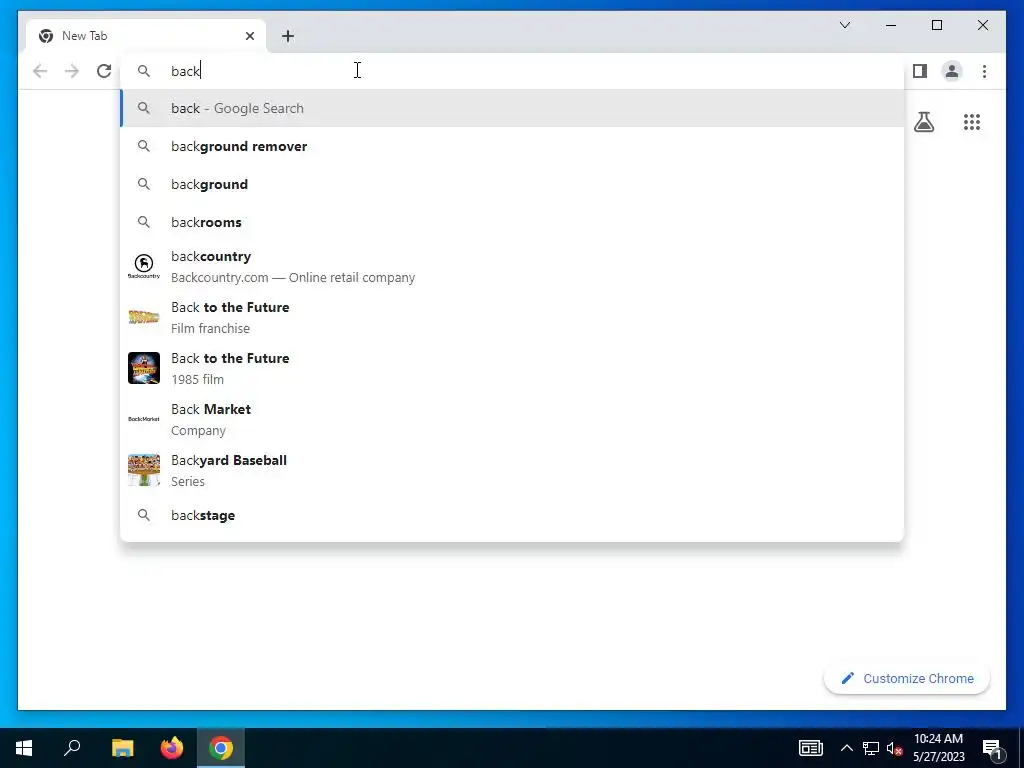The image size is (1024, 768).
Task: Open Chrome side panel icon
Action: click(x=920, y=71)
